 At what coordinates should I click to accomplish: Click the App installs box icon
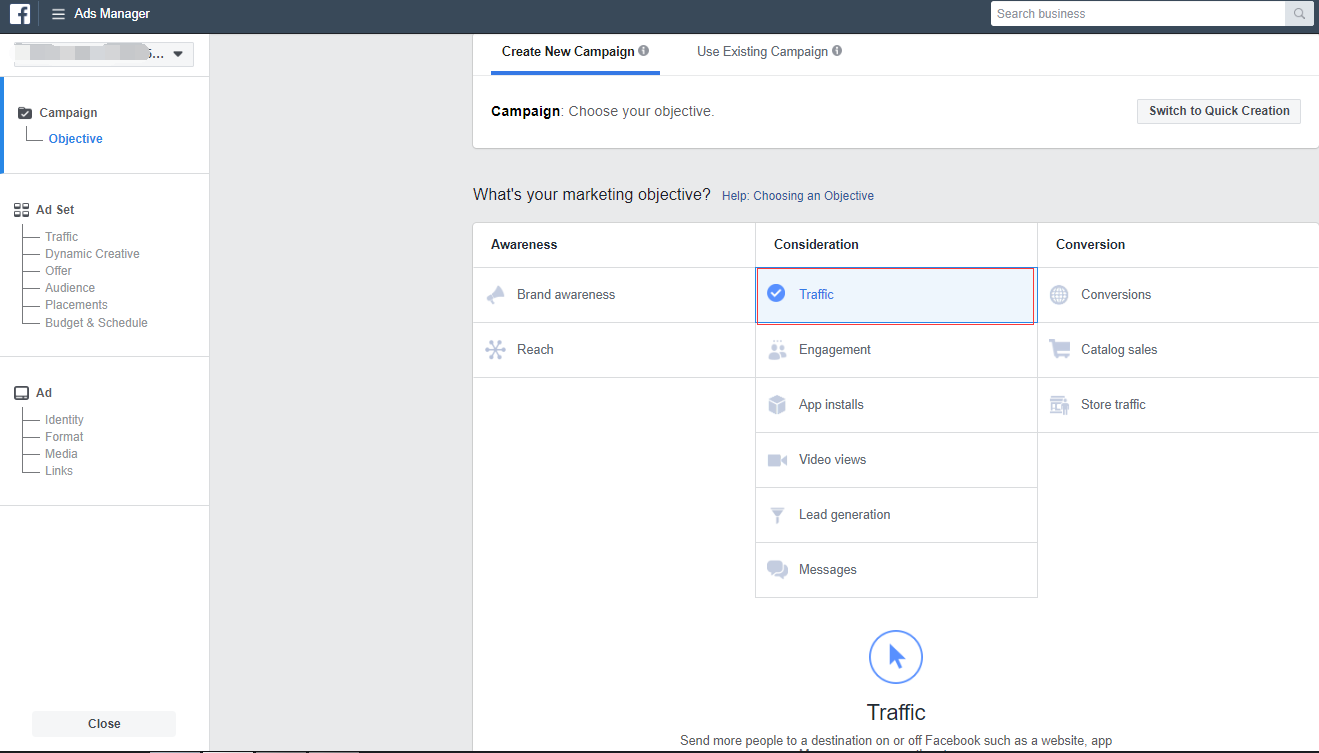coord(777,405)
